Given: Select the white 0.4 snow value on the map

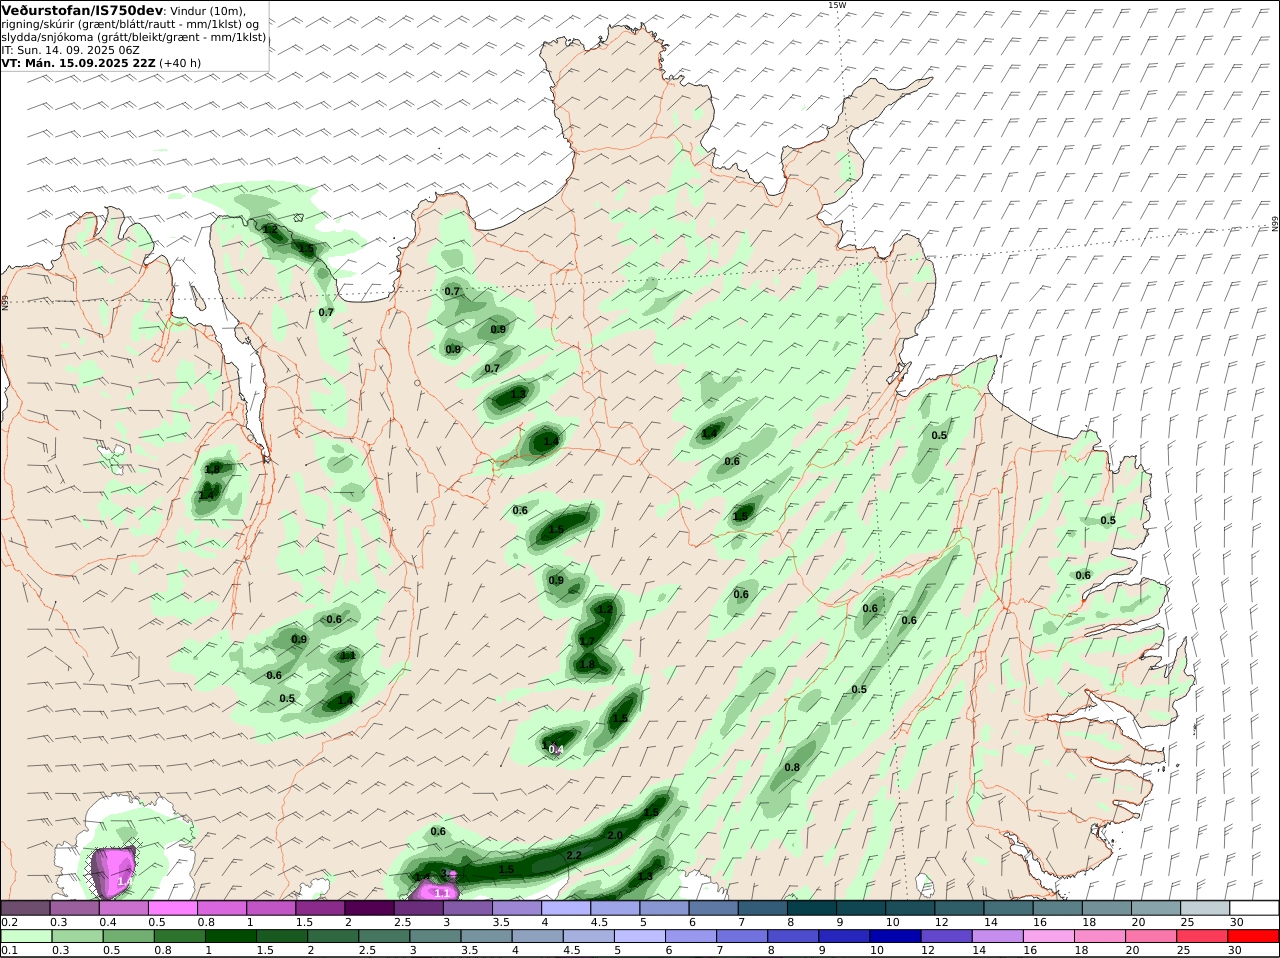Looking at the screenshot, I should (x=557, y=750).
